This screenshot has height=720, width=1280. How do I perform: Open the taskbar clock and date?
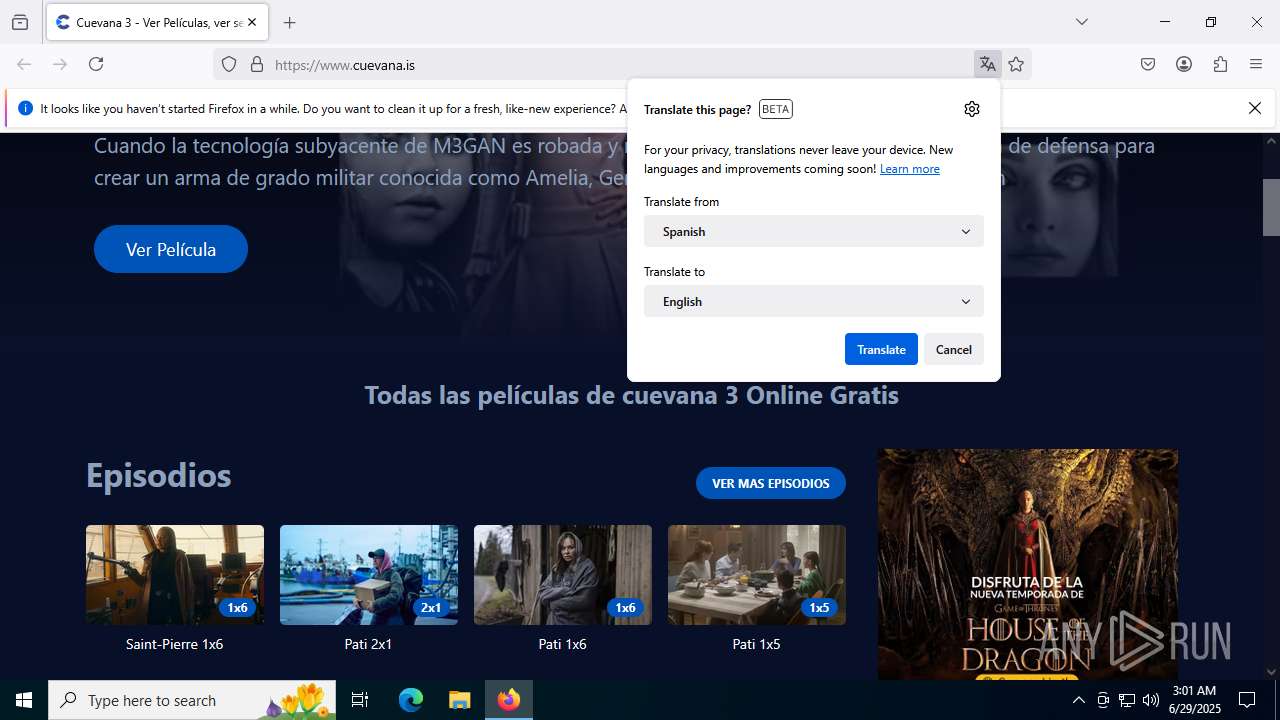1194,700
